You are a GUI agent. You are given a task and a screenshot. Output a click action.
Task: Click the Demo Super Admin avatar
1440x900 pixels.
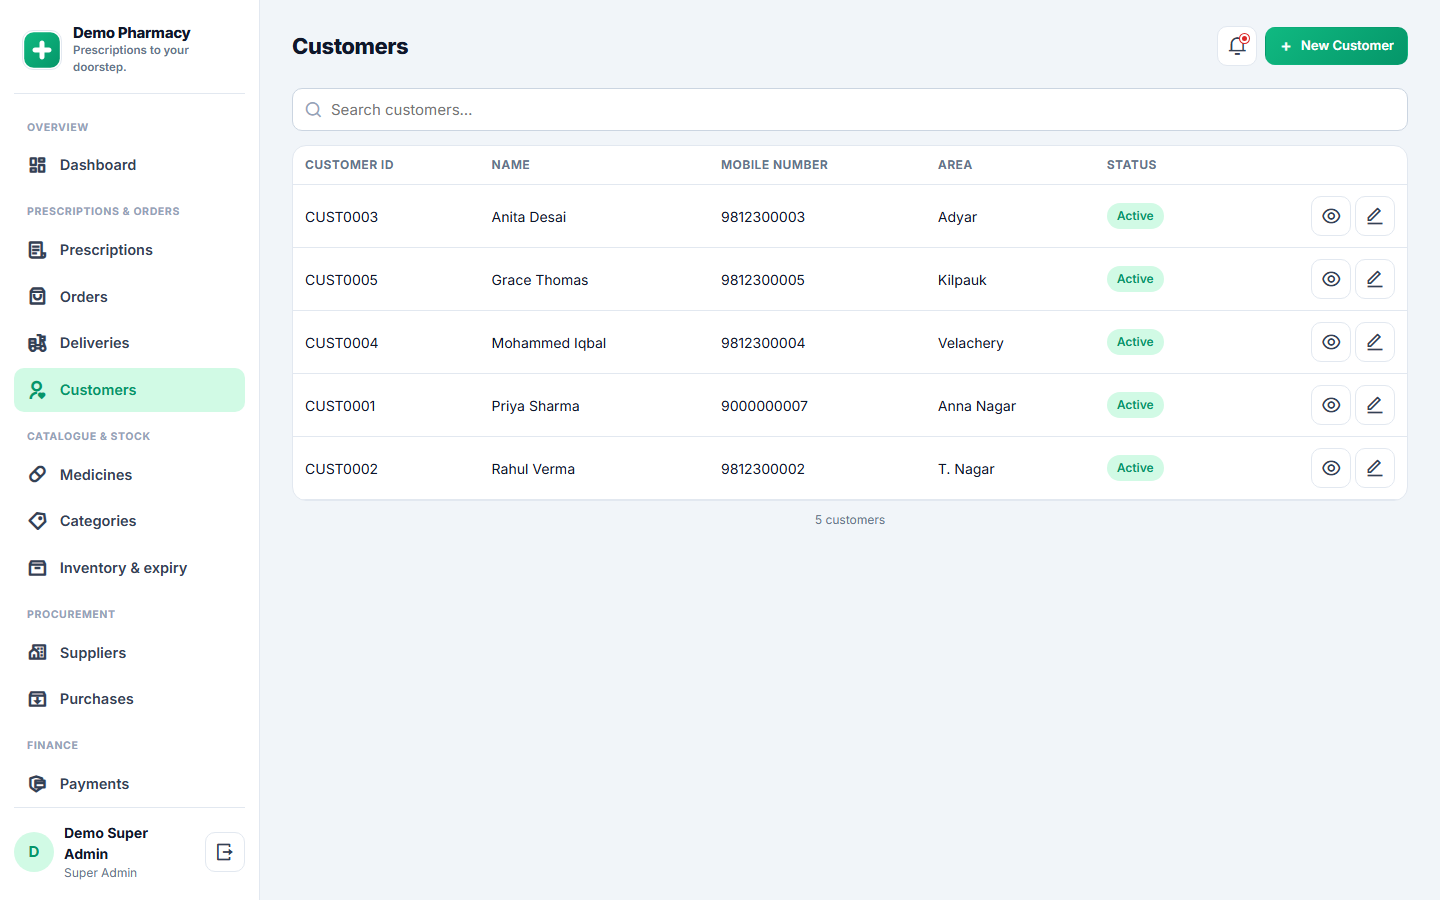(x=34, y=852)
